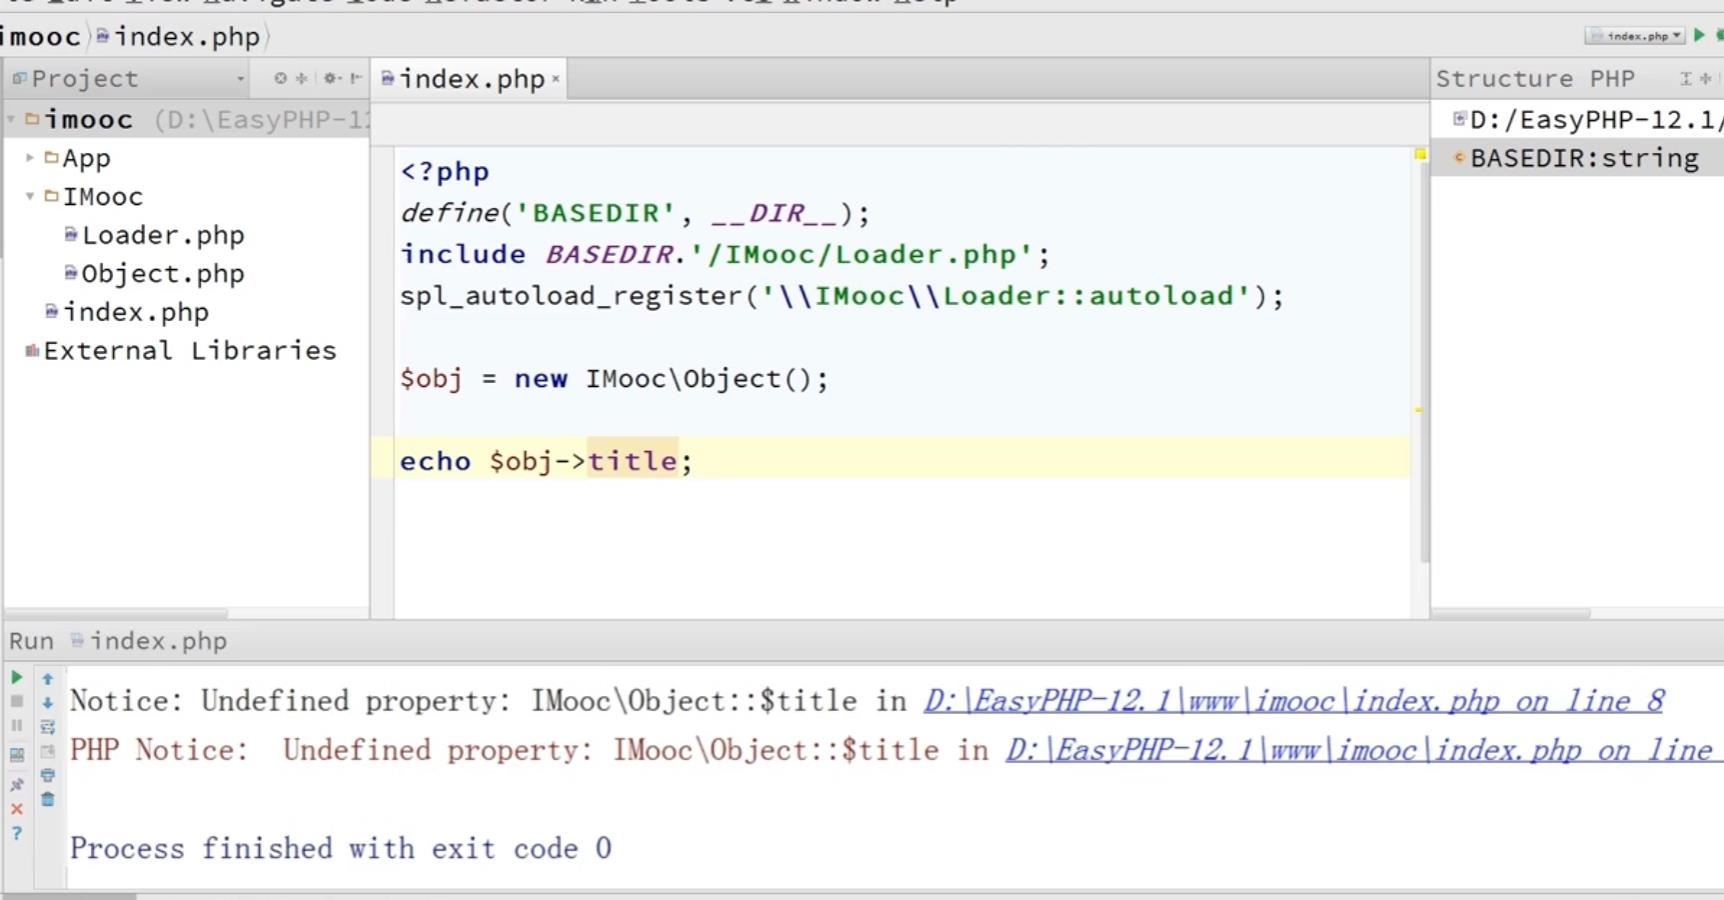Click the yellow warning marker on error stripe

[x=1418, y=409]
